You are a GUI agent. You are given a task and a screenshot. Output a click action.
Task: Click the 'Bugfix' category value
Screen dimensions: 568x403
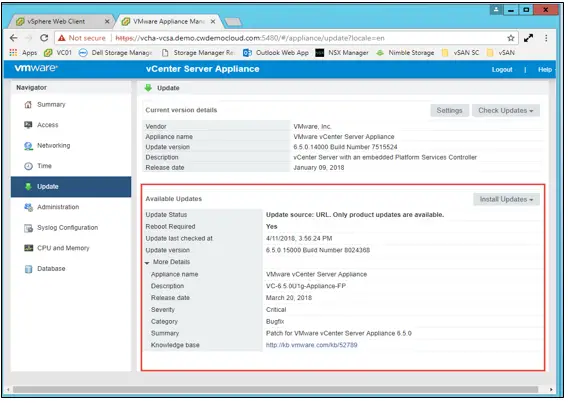275,322
